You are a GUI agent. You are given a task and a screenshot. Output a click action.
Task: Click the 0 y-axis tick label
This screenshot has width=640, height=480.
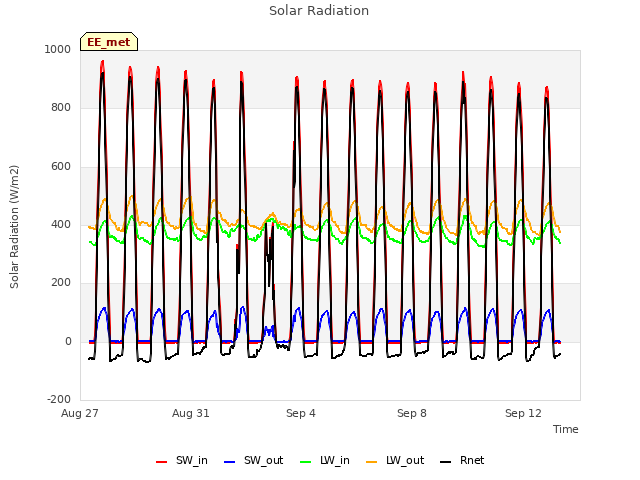point(68,342)
